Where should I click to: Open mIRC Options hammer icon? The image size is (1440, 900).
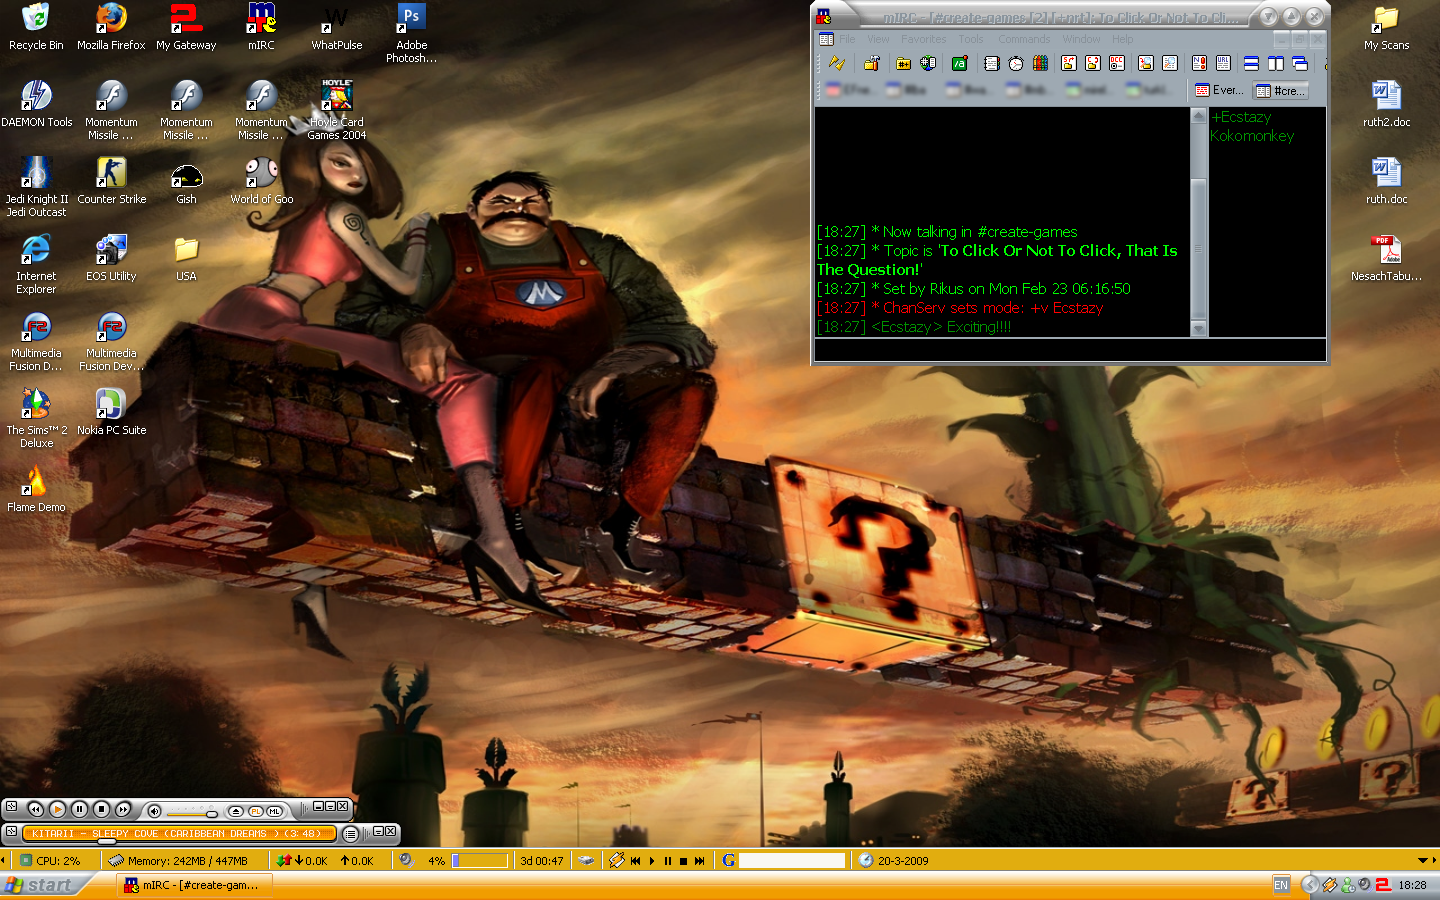[872, 63]
